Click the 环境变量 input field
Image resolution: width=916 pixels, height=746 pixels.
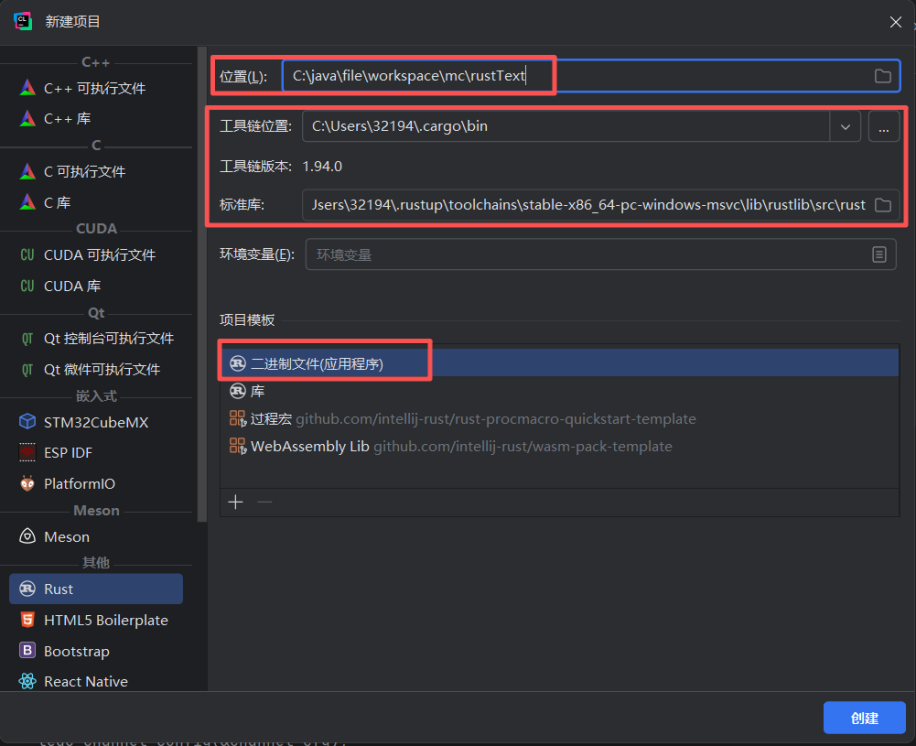[x=601, y=254]
